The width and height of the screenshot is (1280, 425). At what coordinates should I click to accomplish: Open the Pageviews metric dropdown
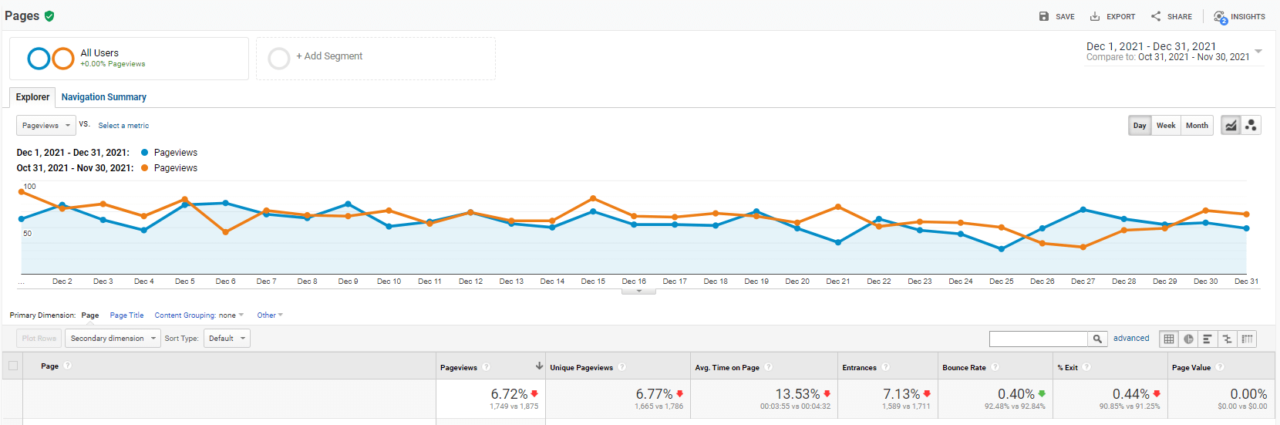[46, 125]
